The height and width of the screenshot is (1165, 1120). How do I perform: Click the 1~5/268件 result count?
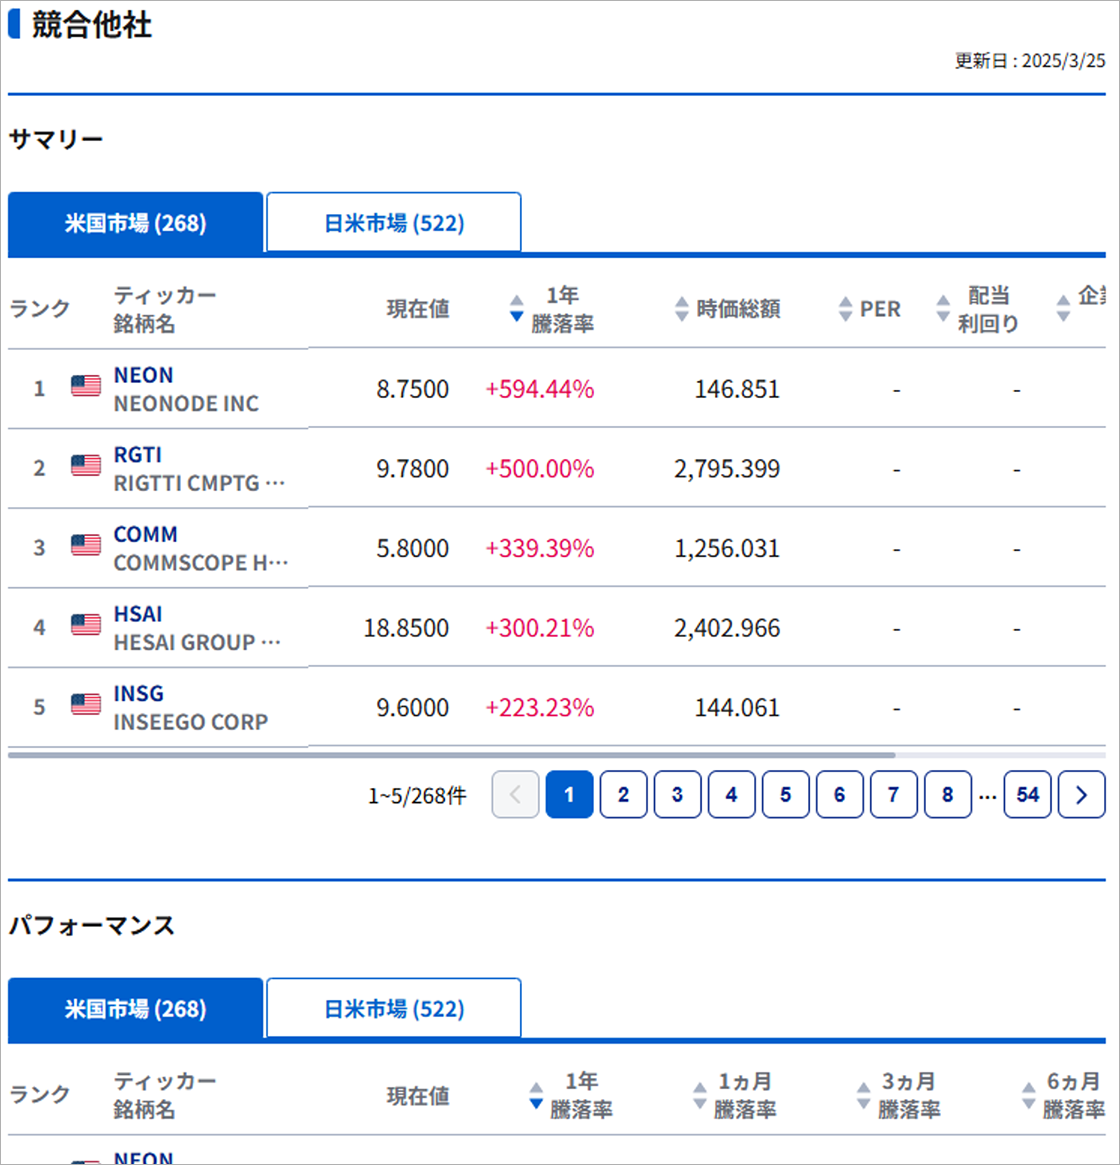click(417, 796)
